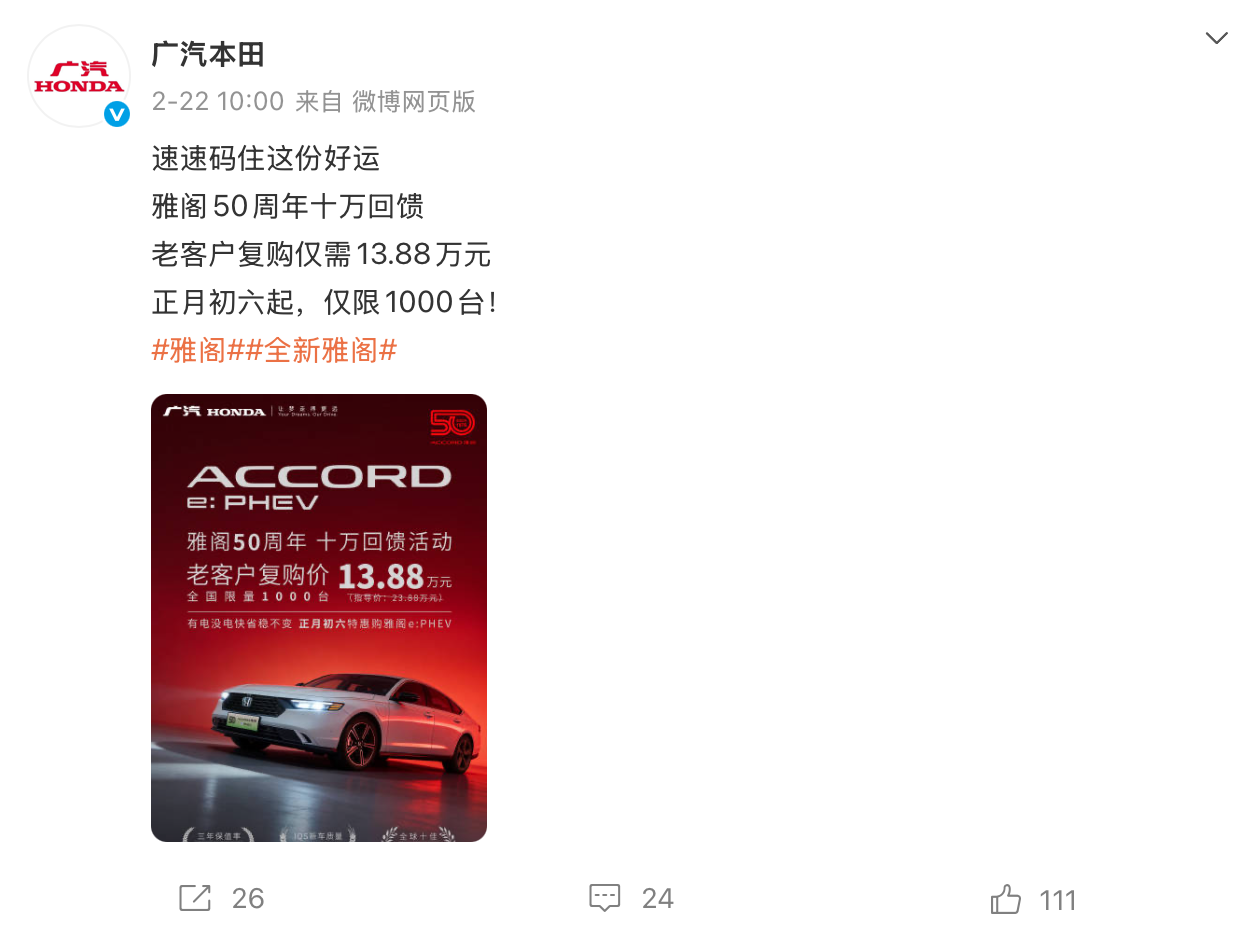Open the #全新雅阁# hashtag topic

[x=322, y=350]
